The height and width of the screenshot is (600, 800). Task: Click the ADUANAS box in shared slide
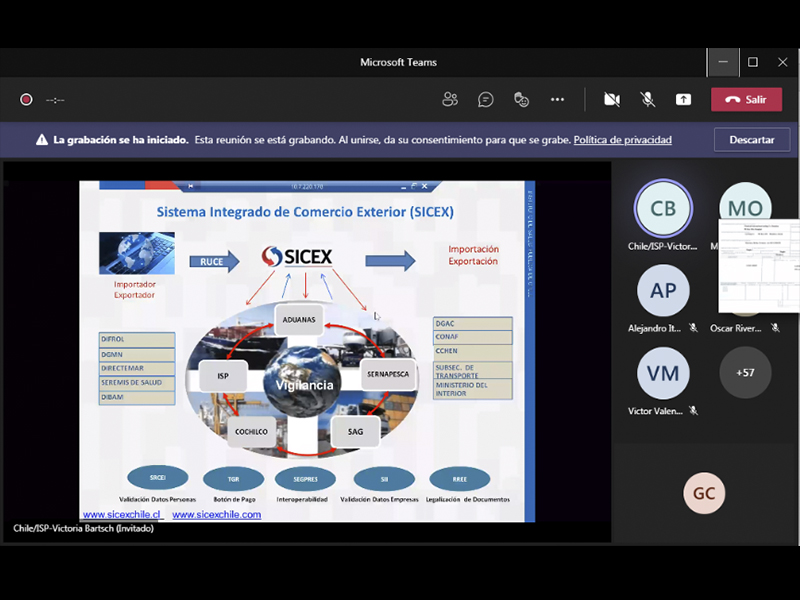(299, 320)
